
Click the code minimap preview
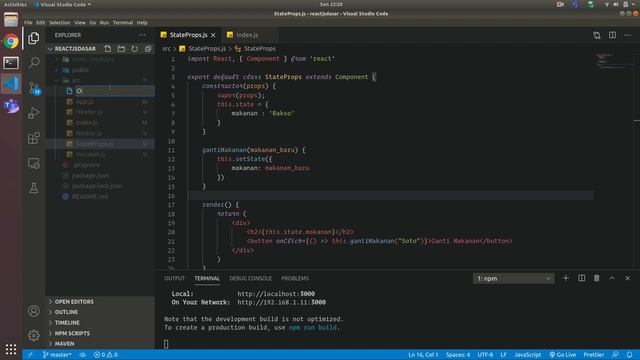pos(612,61)
